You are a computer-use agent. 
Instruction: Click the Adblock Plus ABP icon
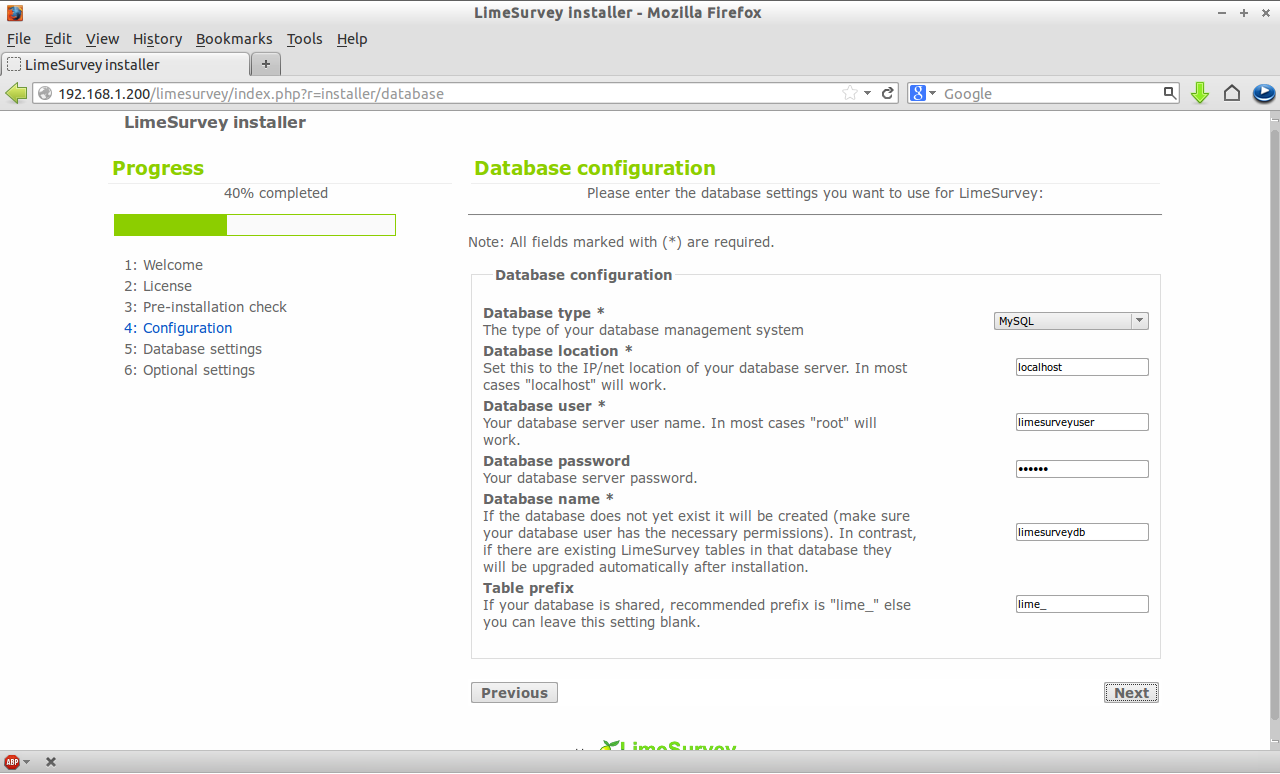click(x=12, y=762)
